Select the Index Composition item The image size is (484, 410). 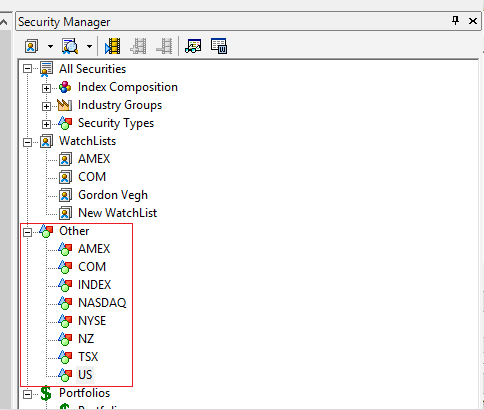coord(128,87)
